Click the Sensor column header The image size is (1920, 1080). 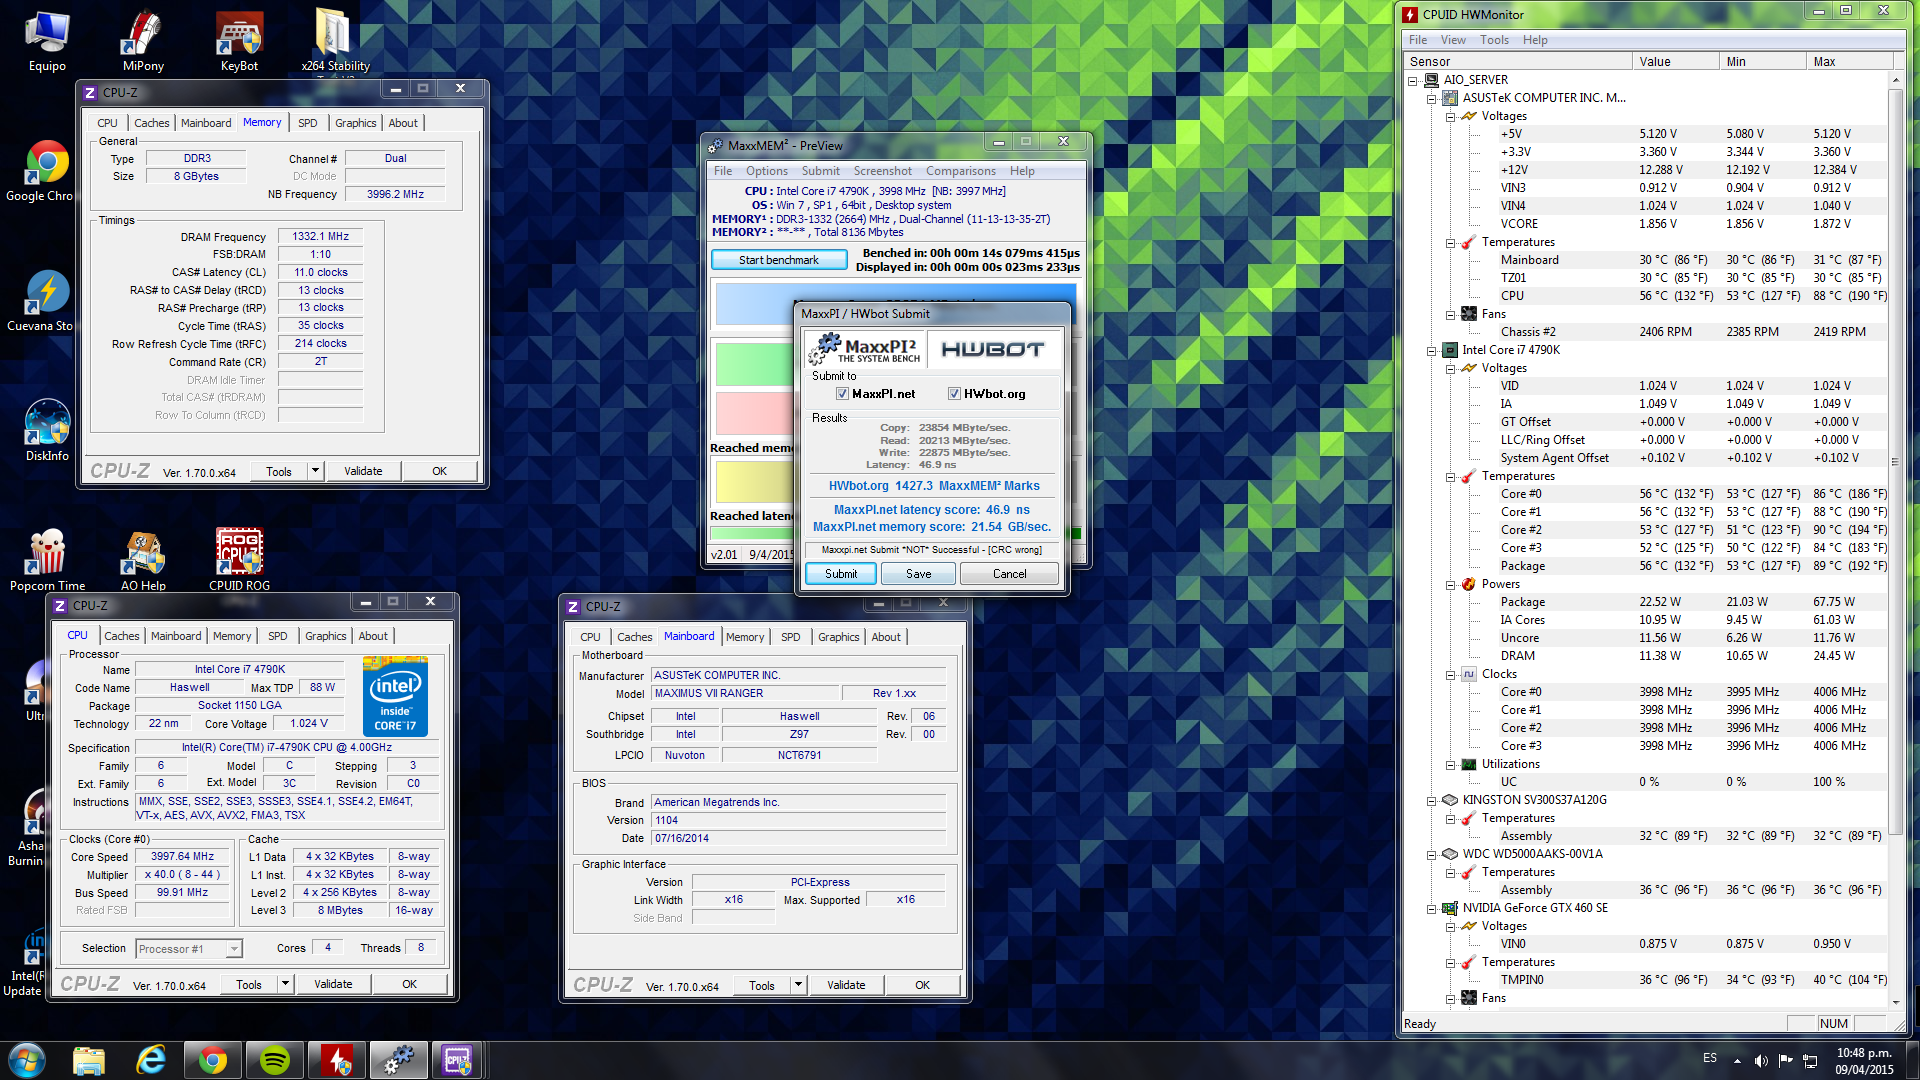[1518, 61]
